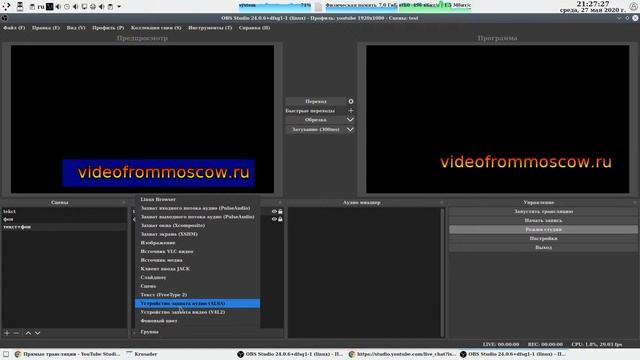The height and width of the screenshot is (360, 640).
Task: Click the Затухание (300ms) quick transition button
Action: (x=316, y=129)
